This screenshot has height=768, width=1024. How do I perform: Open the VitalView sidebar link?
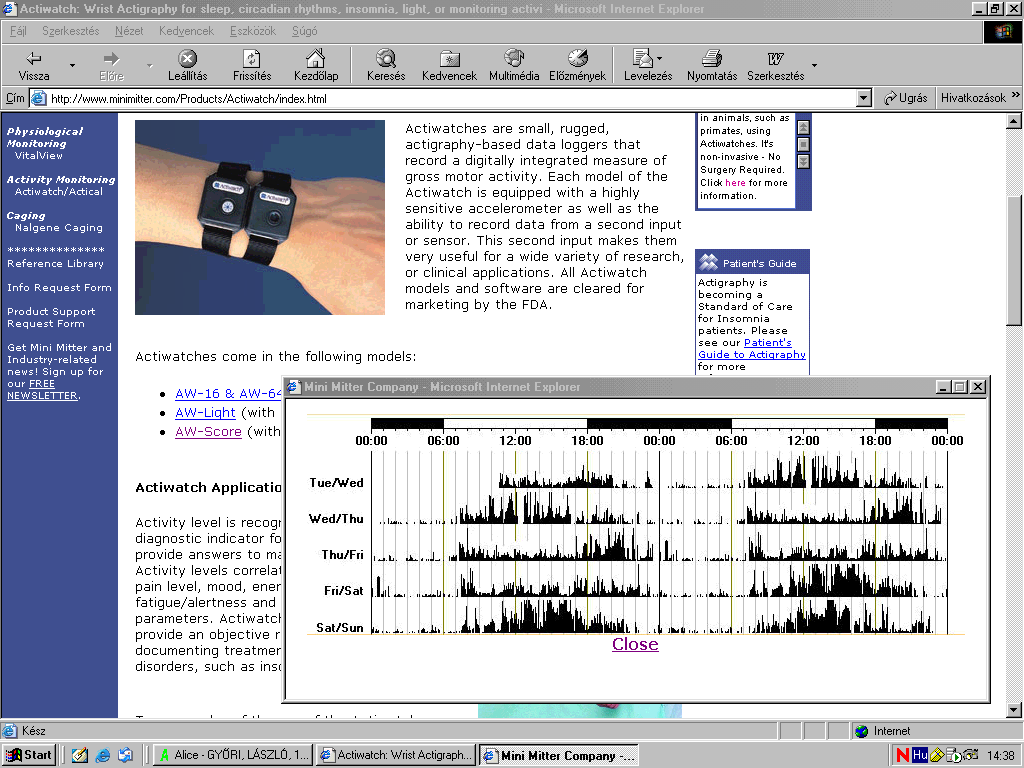(39, 155)
